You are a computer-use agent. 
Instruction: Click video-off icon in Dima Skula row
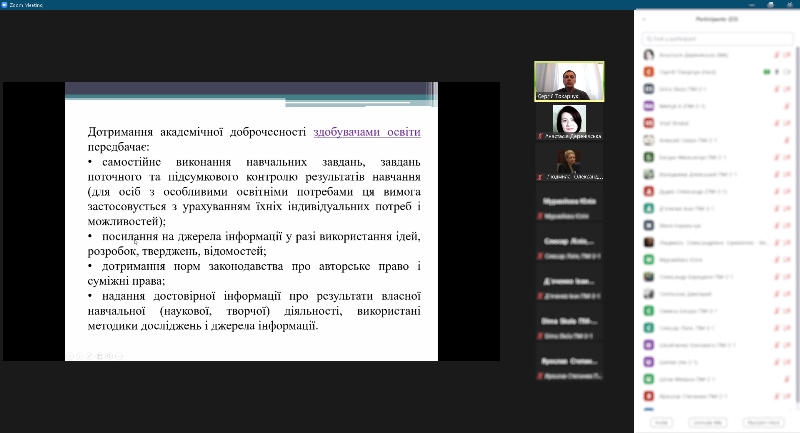[x=787, y=89]
